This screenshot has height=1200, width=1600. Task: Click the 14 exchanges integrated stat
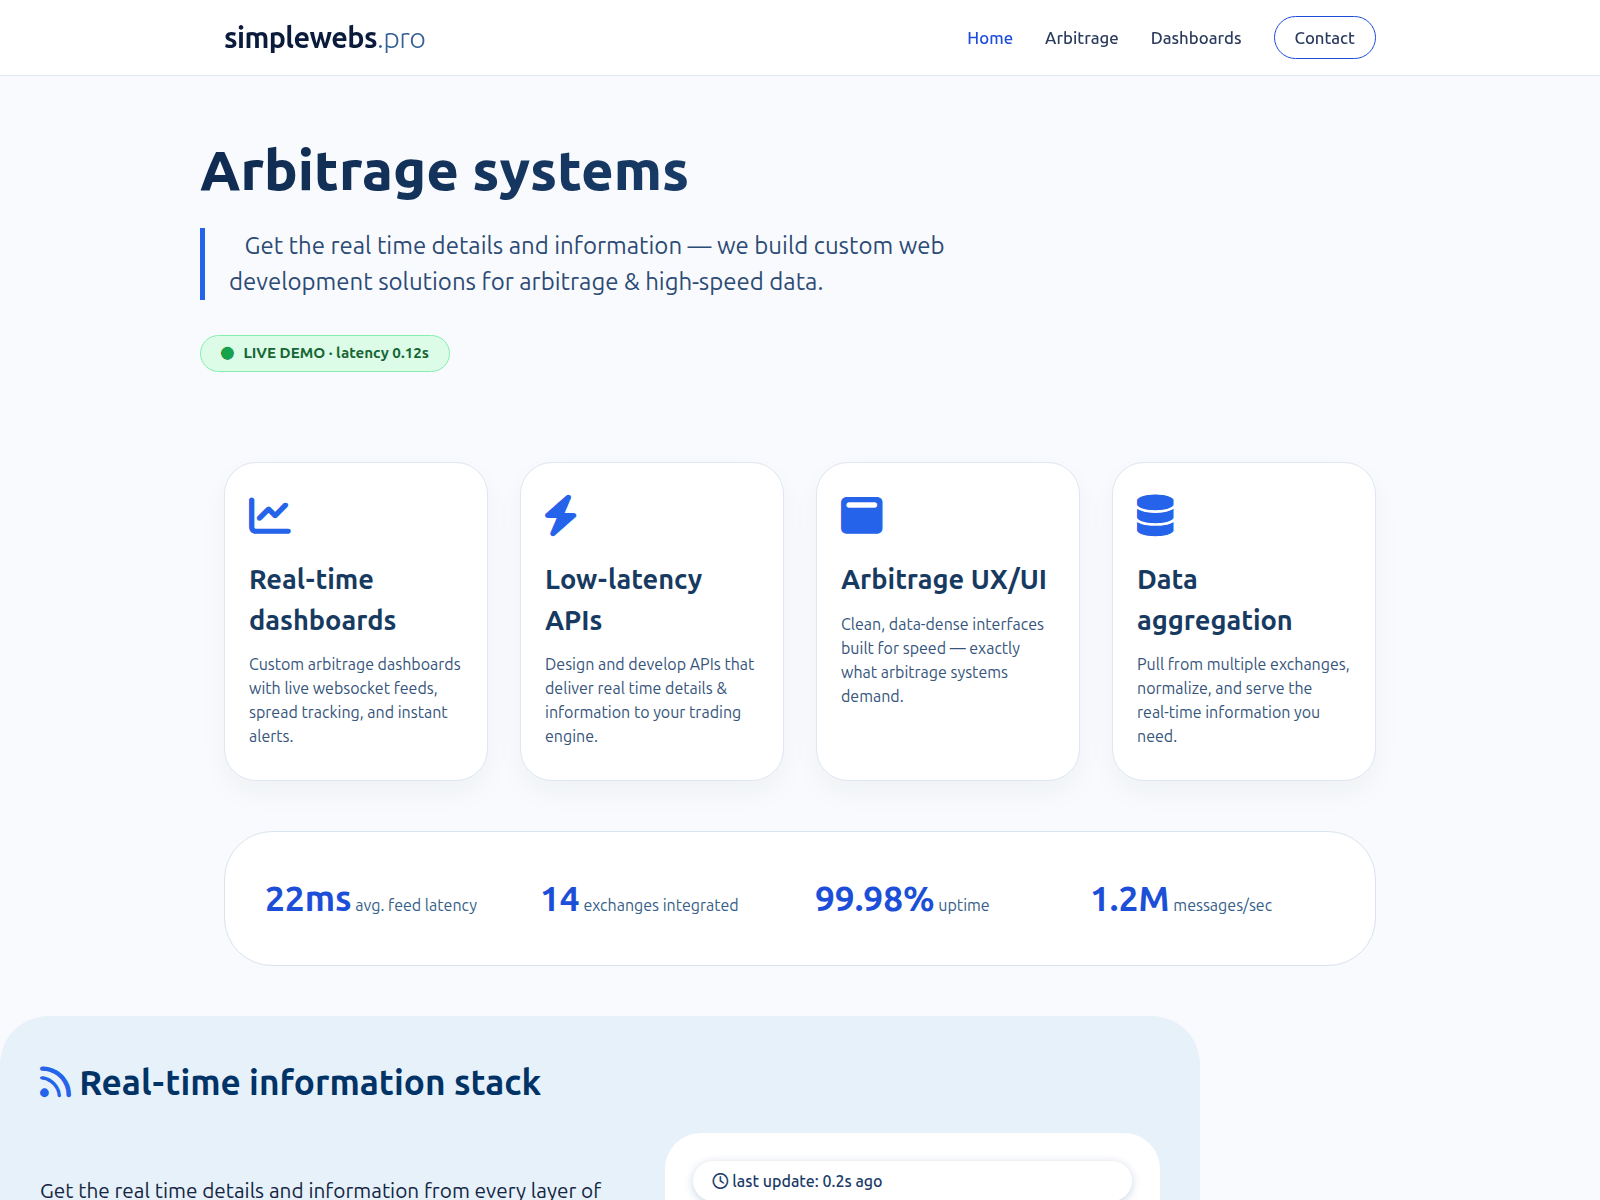pos(640,899)
